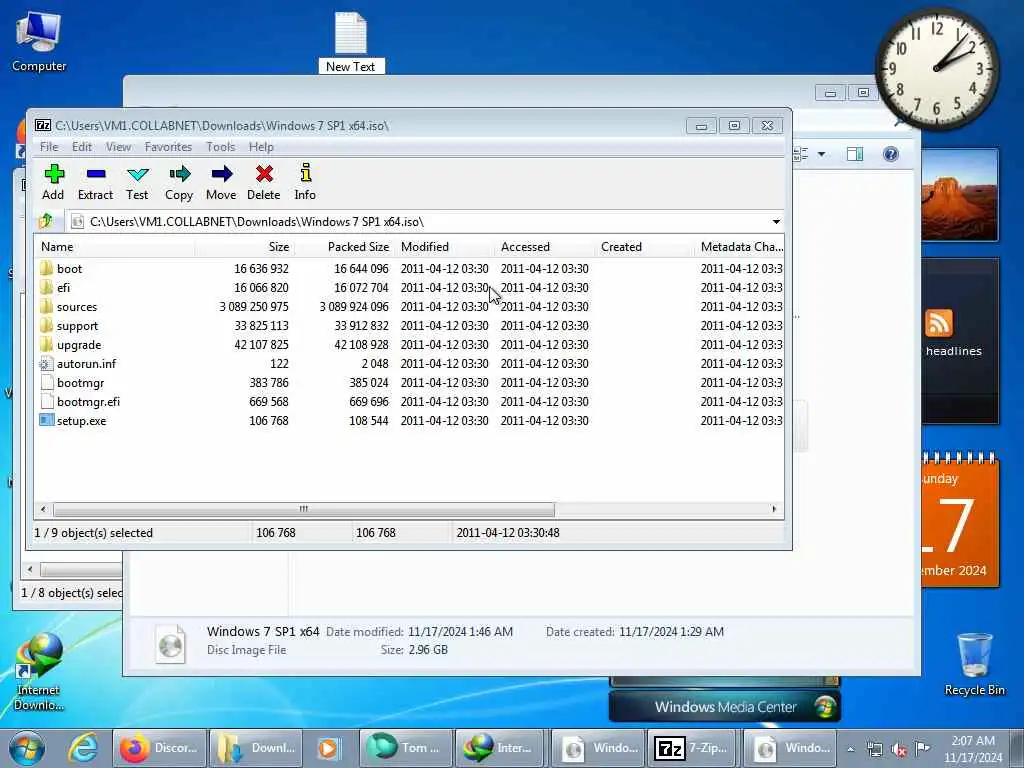
Task: Select the bootmgr.efi file
Action: (x=88, y=402)
